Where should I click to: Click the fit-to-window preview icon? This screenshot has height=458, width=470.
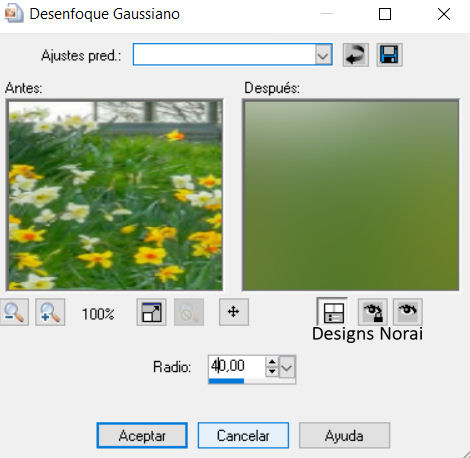click(x=151, y=312)
